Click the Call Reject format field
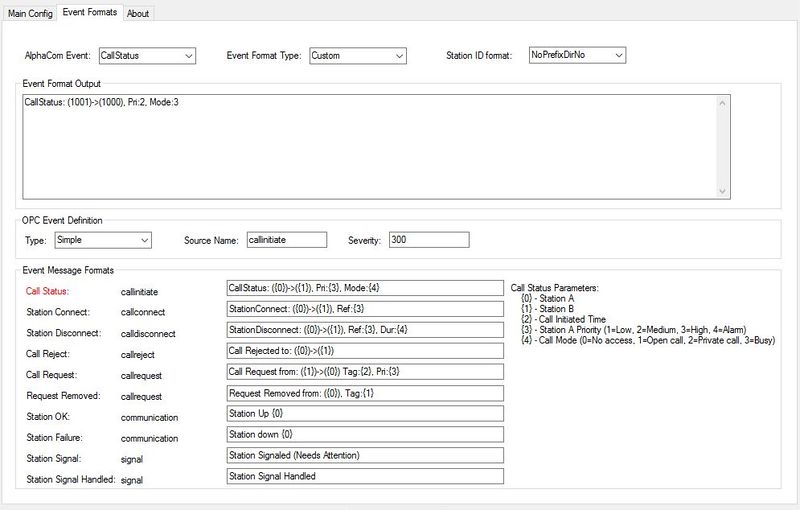This screenshot has width=800, height=510. point(365,351)
